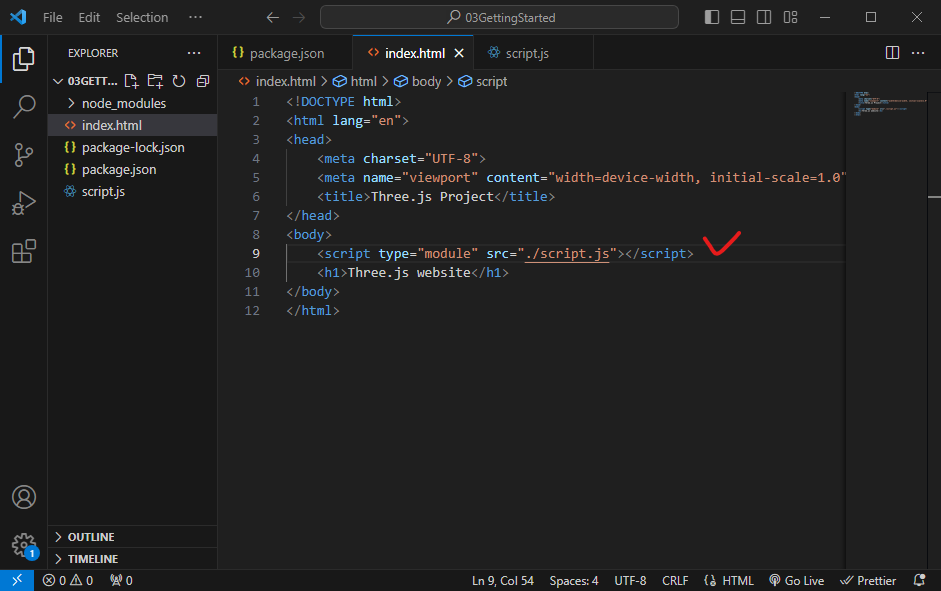This screenshot has height=591, width=941.
Task: Click the closing html tag on line 12
Action: (x=313, y=311)
